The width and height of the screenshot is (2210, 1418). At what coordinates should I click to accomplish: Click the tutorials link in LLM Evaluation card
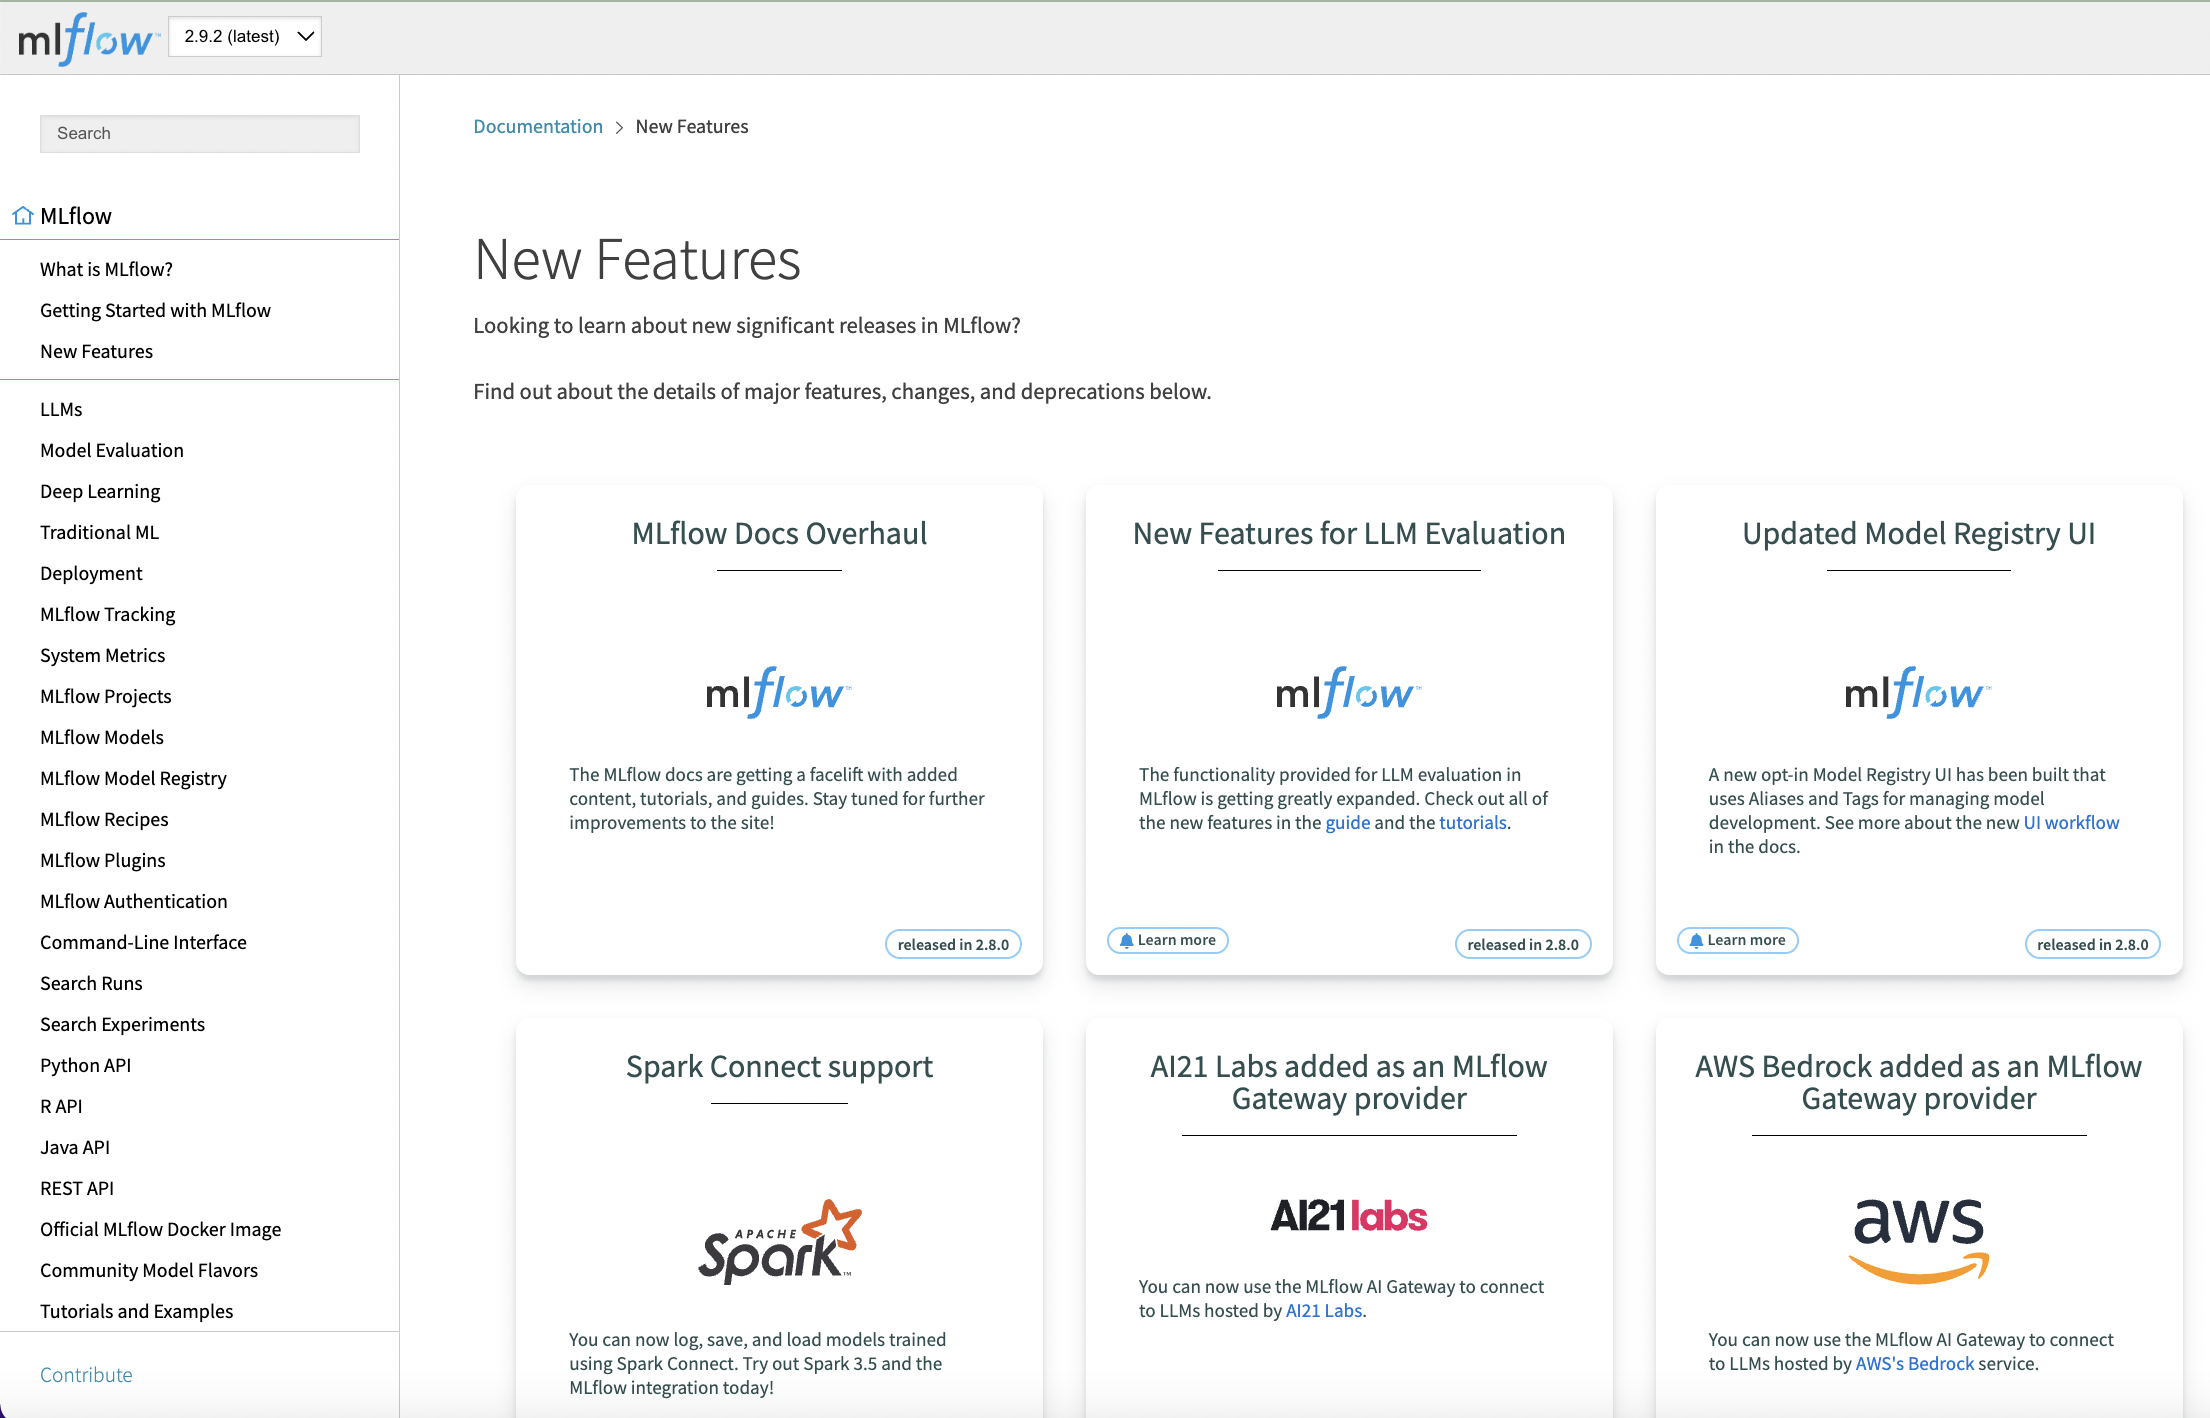pos(1472,822)
